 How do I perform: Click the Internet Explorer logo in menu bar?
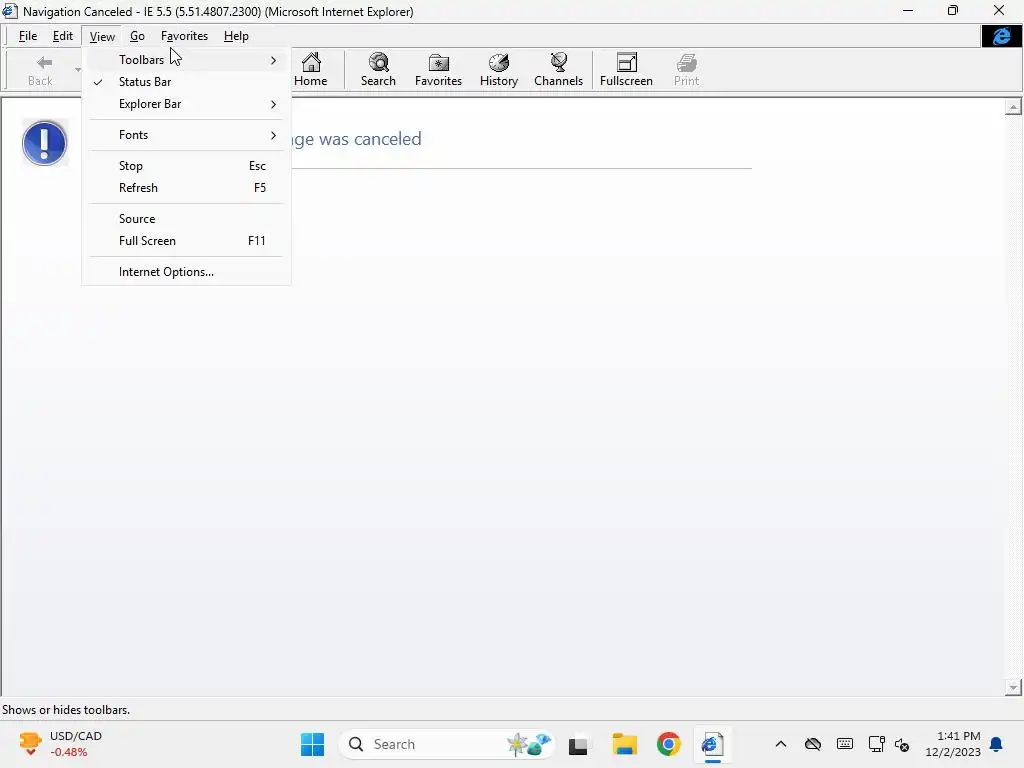point(1002,36)
